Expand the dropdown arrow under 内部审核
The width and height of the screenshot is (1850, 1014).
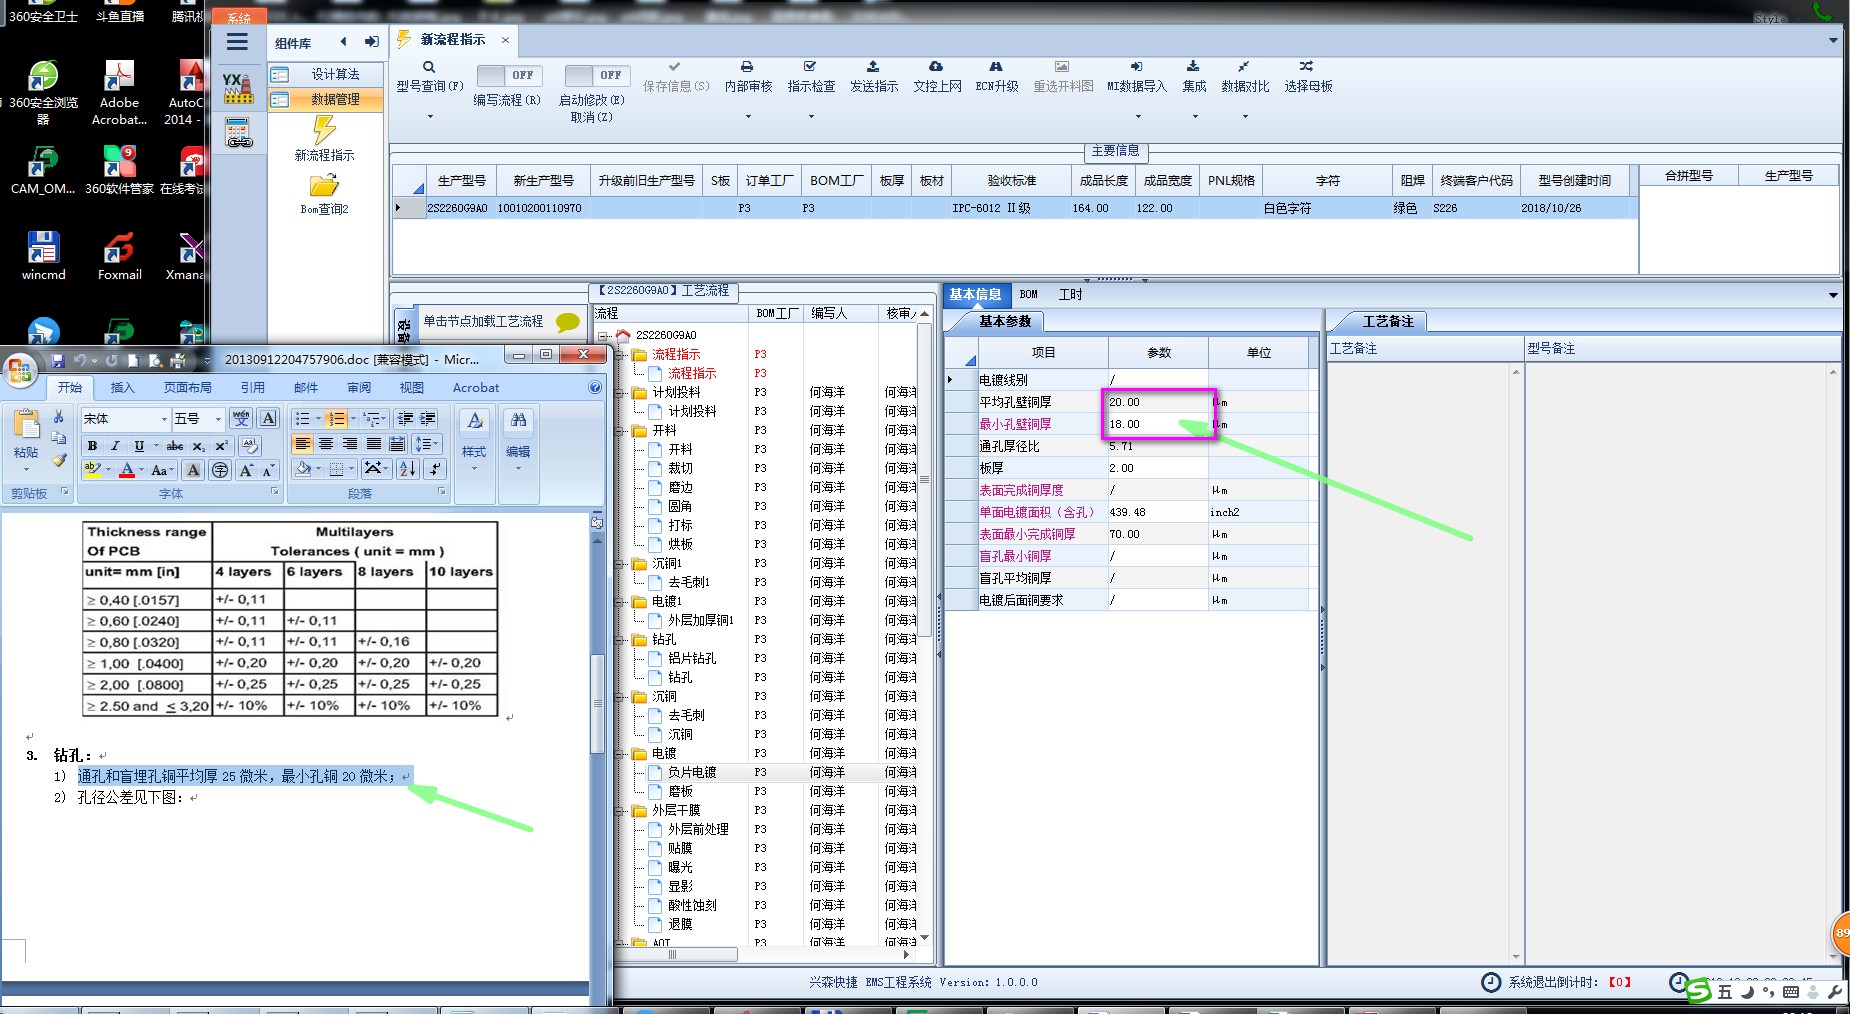pyautogui.click(x=748, y=117)
